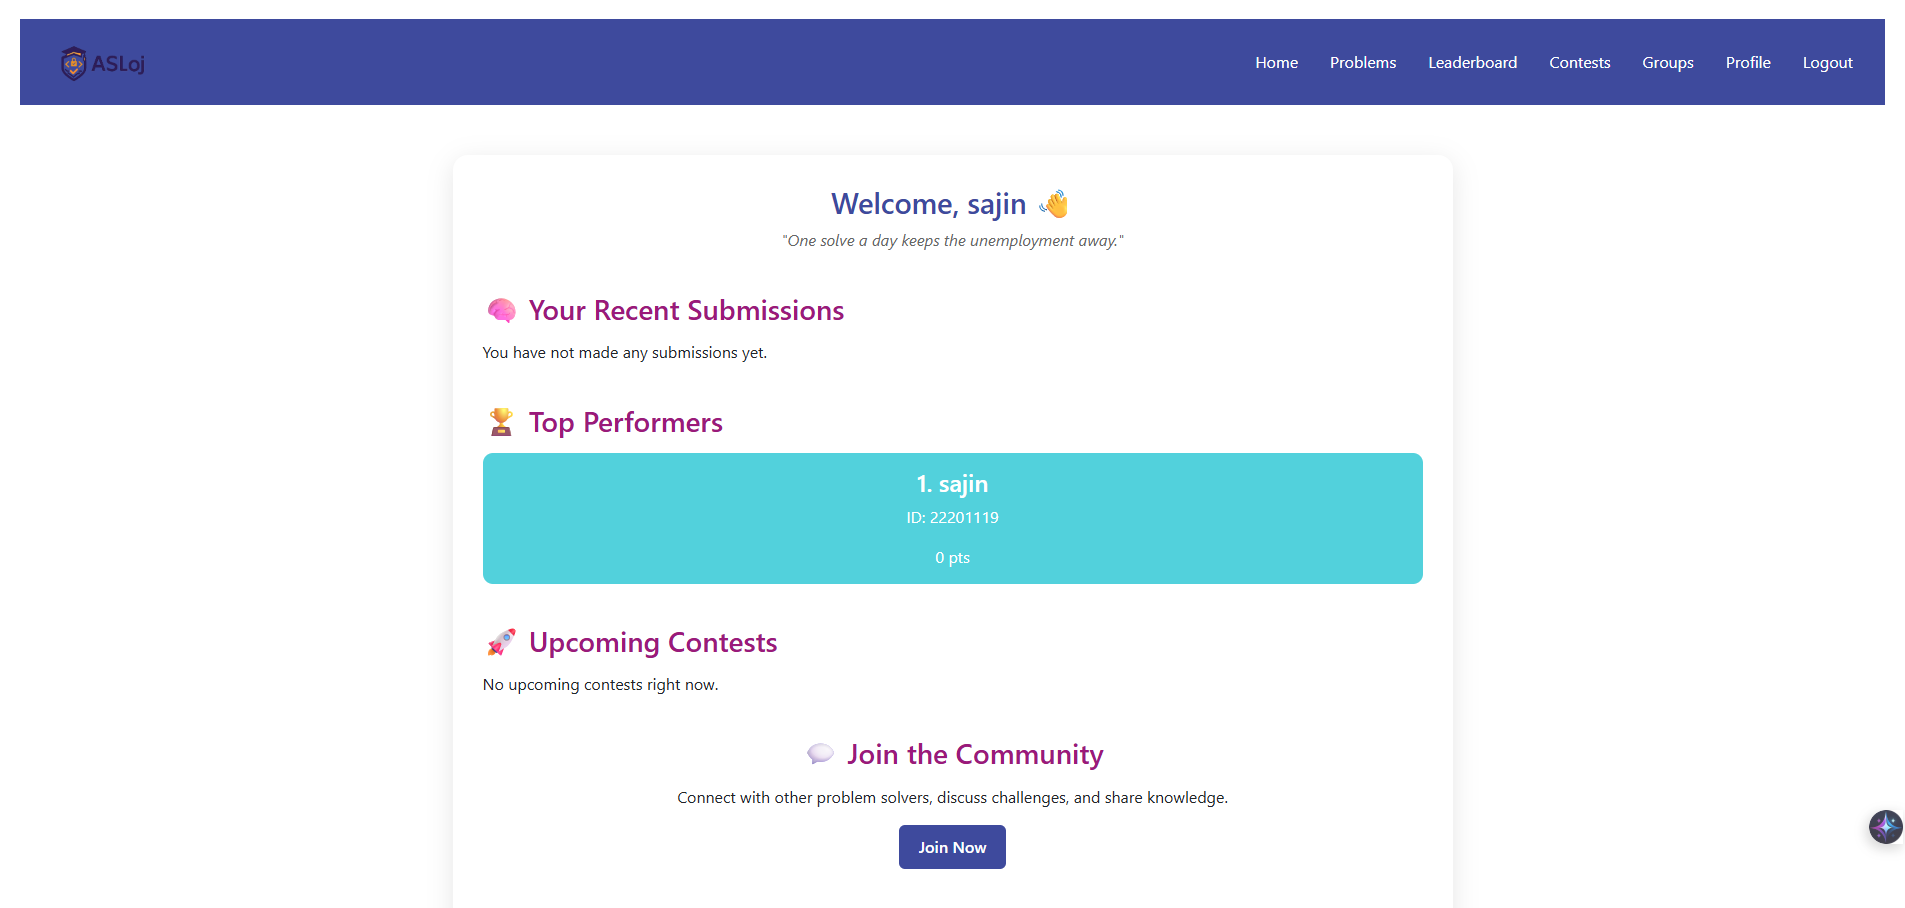Image resolution: width=1905 pixels, height=908 pixels.
Task: Click the ASLoj brand name text
Action: [x=118, y=64]
